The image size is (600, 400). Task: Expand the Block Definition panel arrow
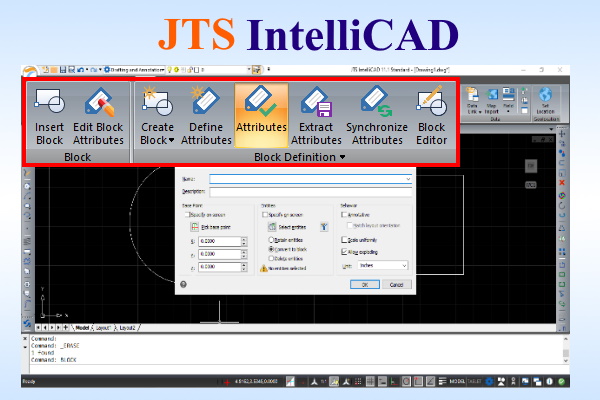coord(342,157)
